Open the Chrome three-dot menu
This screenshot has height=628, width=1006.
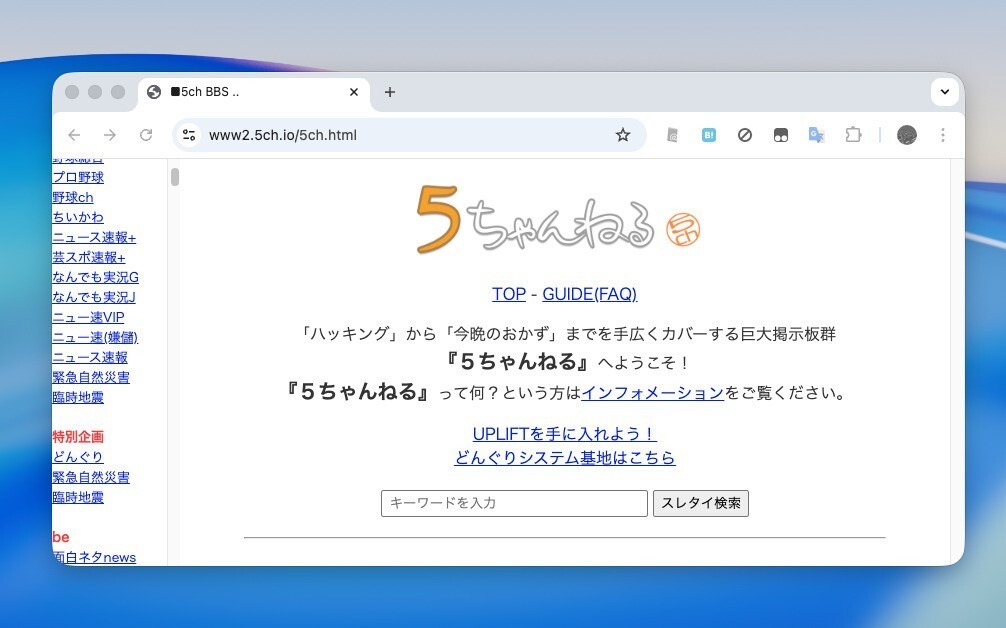click(942, 135)
